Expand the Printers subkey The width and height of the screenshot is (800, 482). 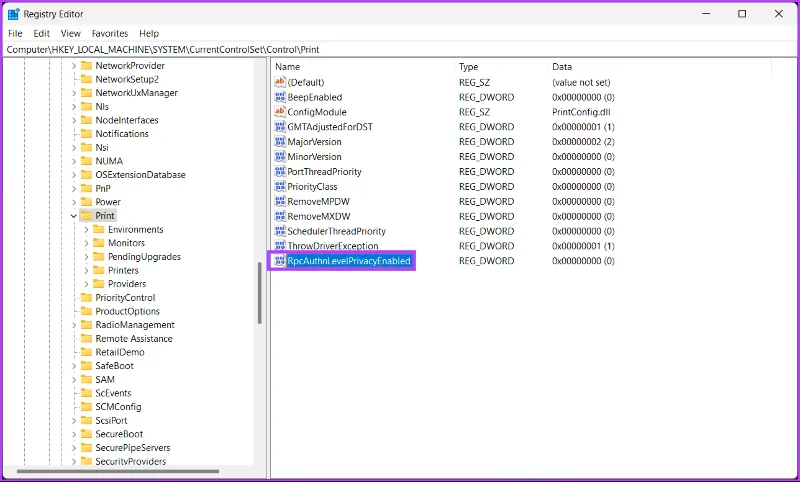point(86,270)
